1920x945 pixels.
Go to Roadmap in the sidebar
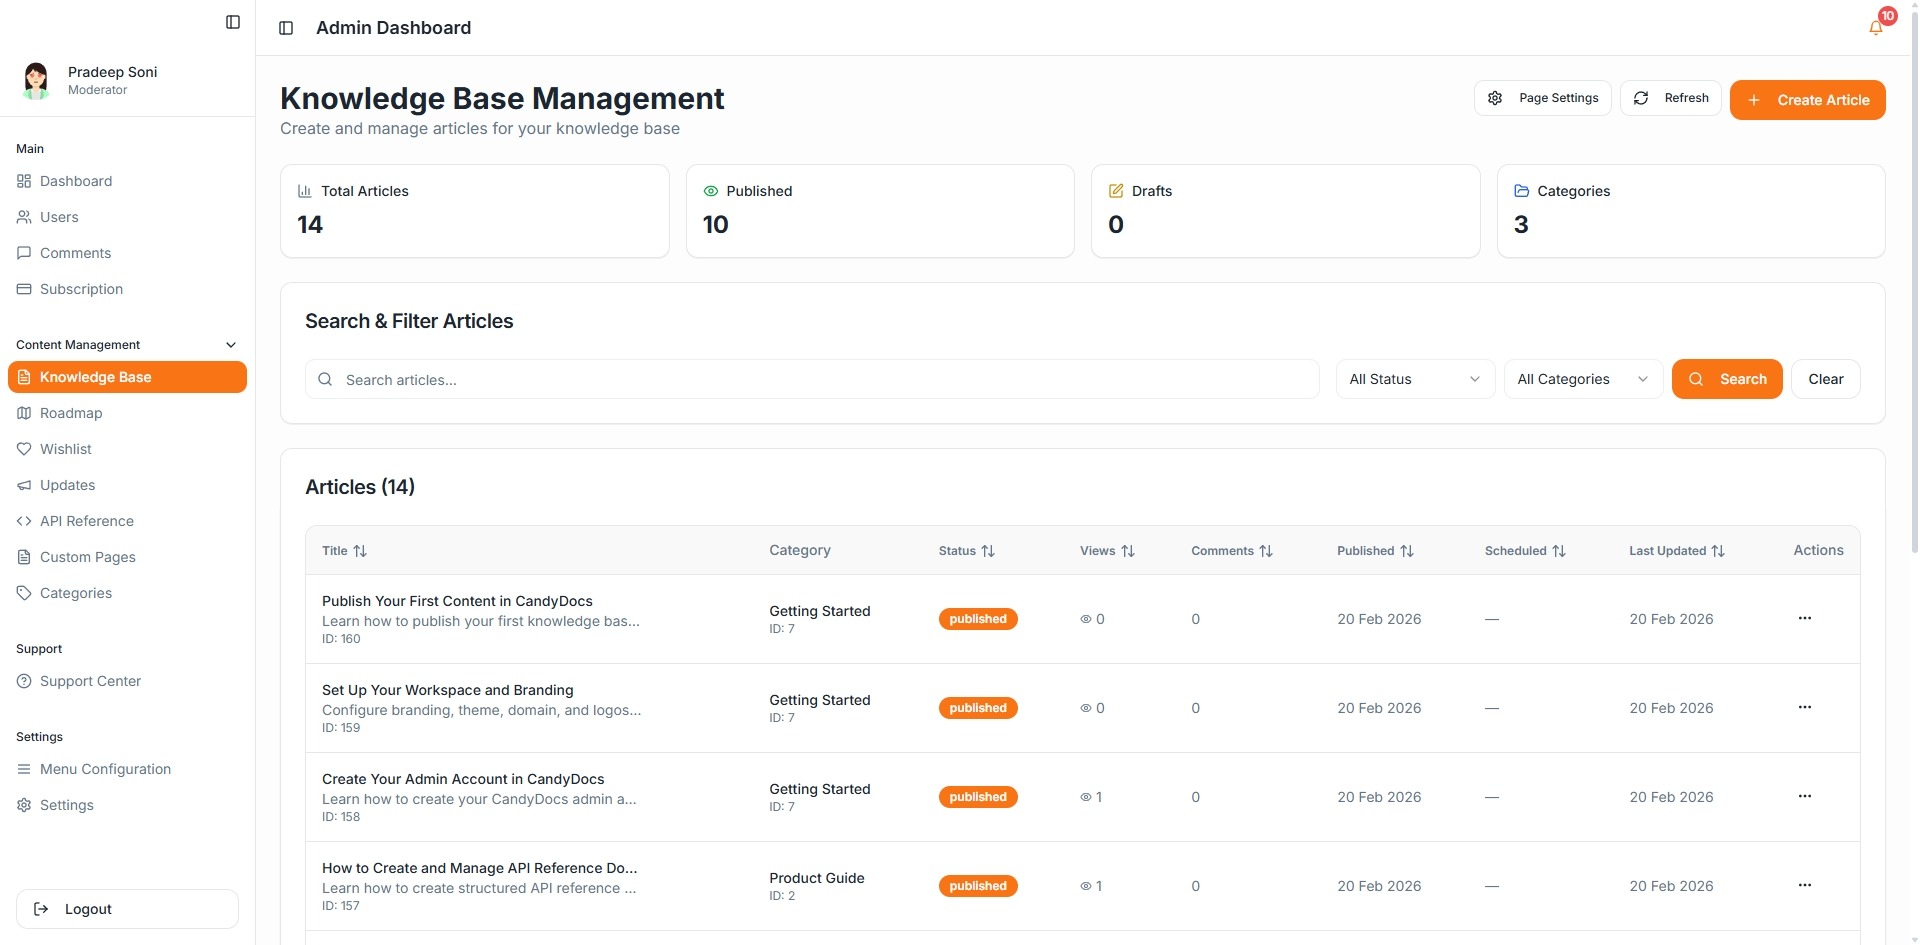(71, 413)
